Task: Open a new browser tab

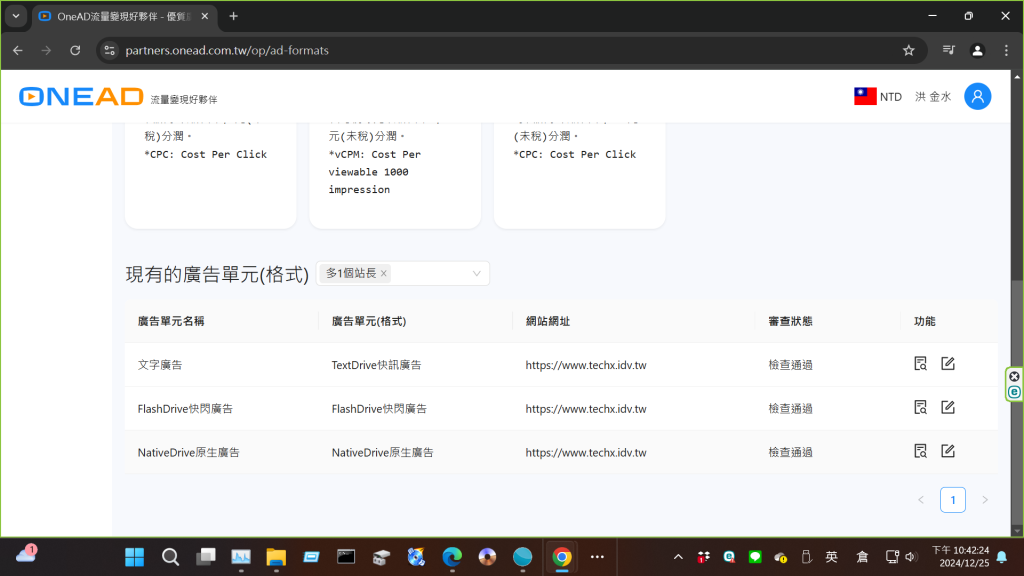Action: point(234,16)
